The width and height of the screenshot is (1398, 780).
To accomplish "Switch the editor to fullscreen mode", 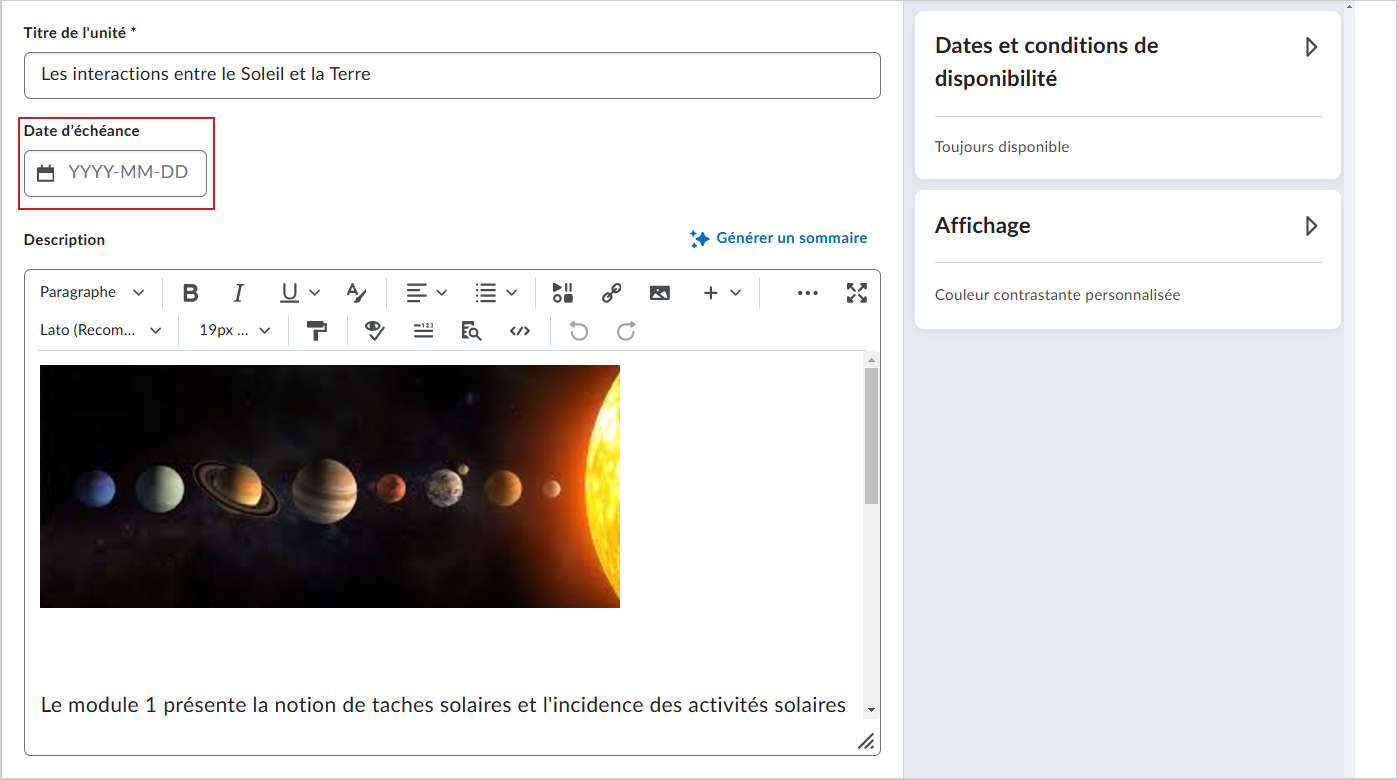I will tap(856, 293).
